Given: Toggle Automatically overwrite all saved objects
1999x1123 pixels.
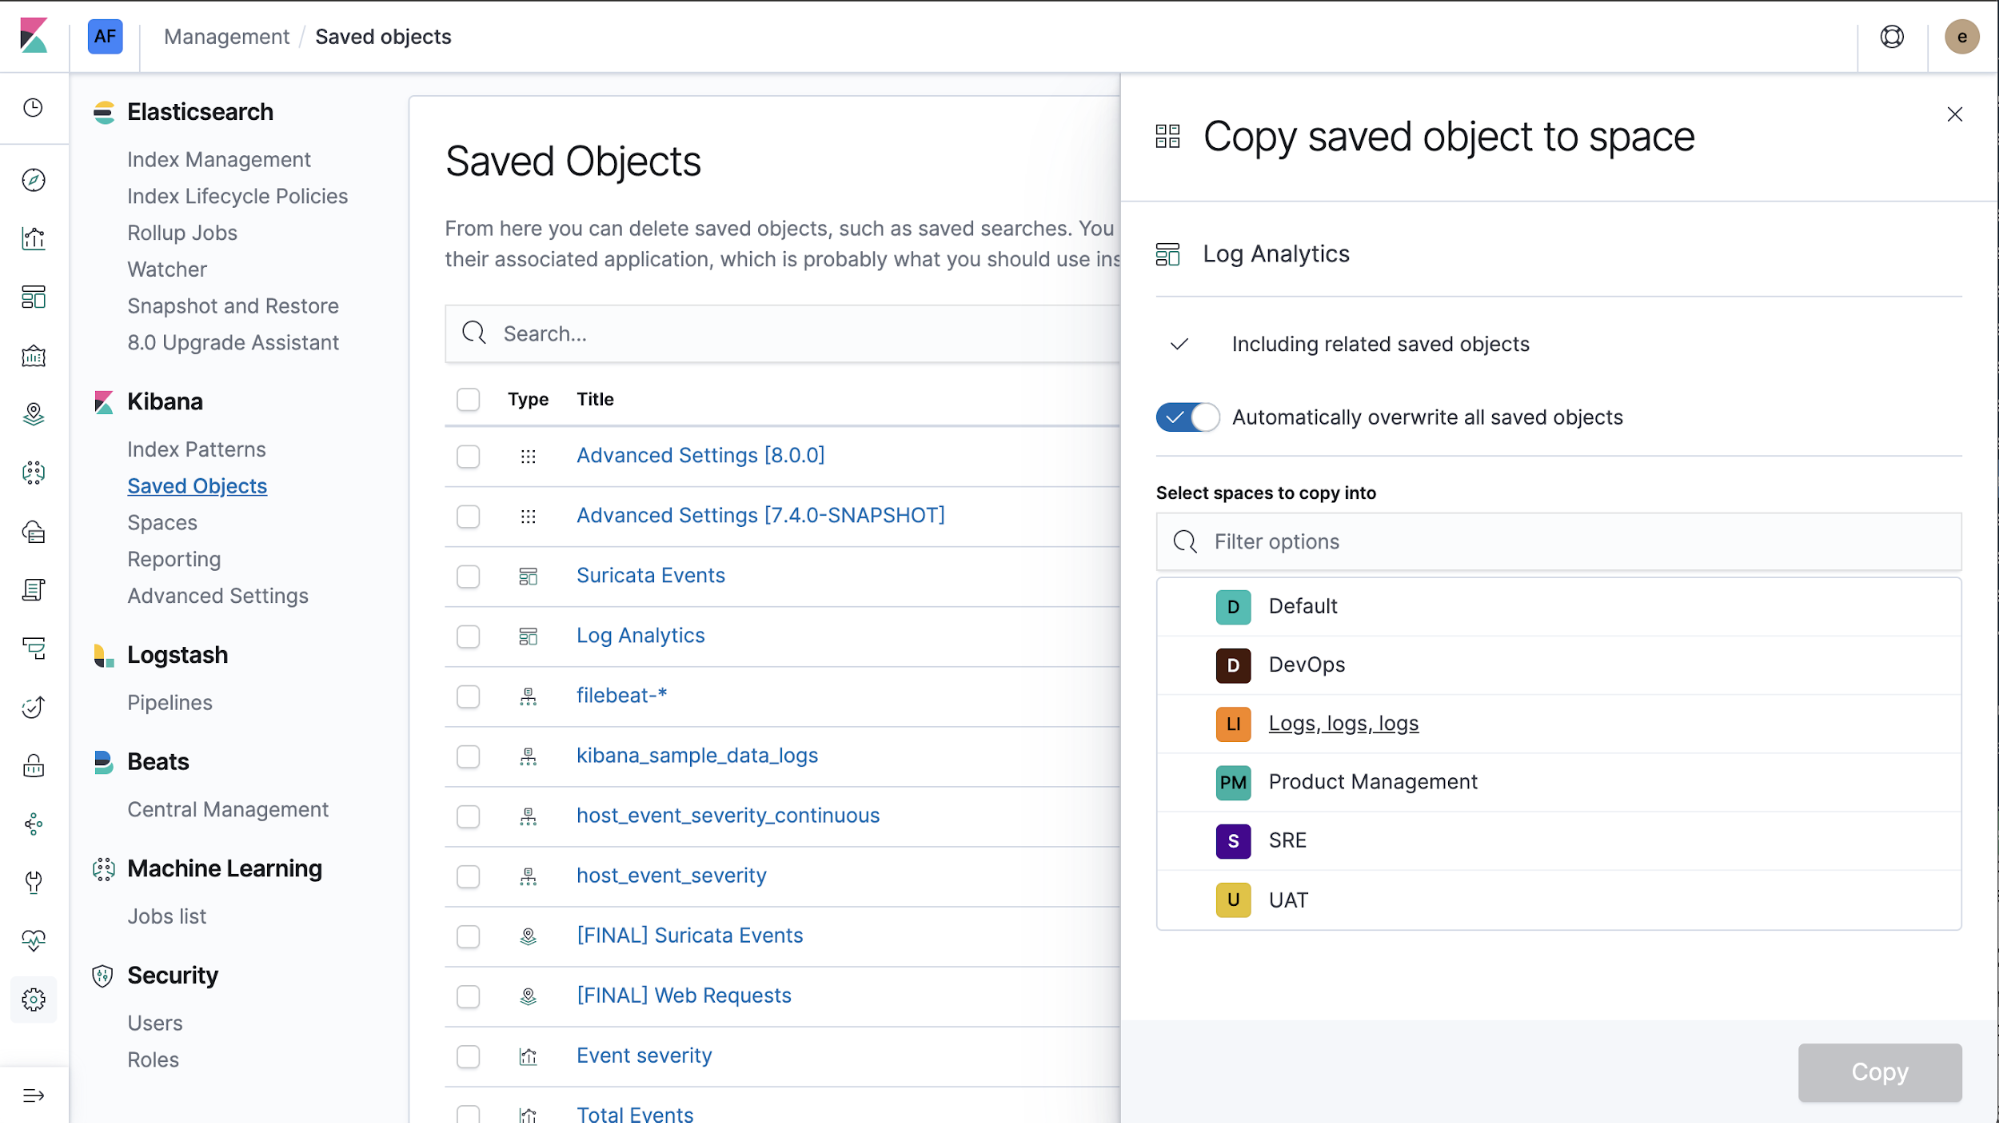Looking at the screenshot, I should [x=1188, y=417].
